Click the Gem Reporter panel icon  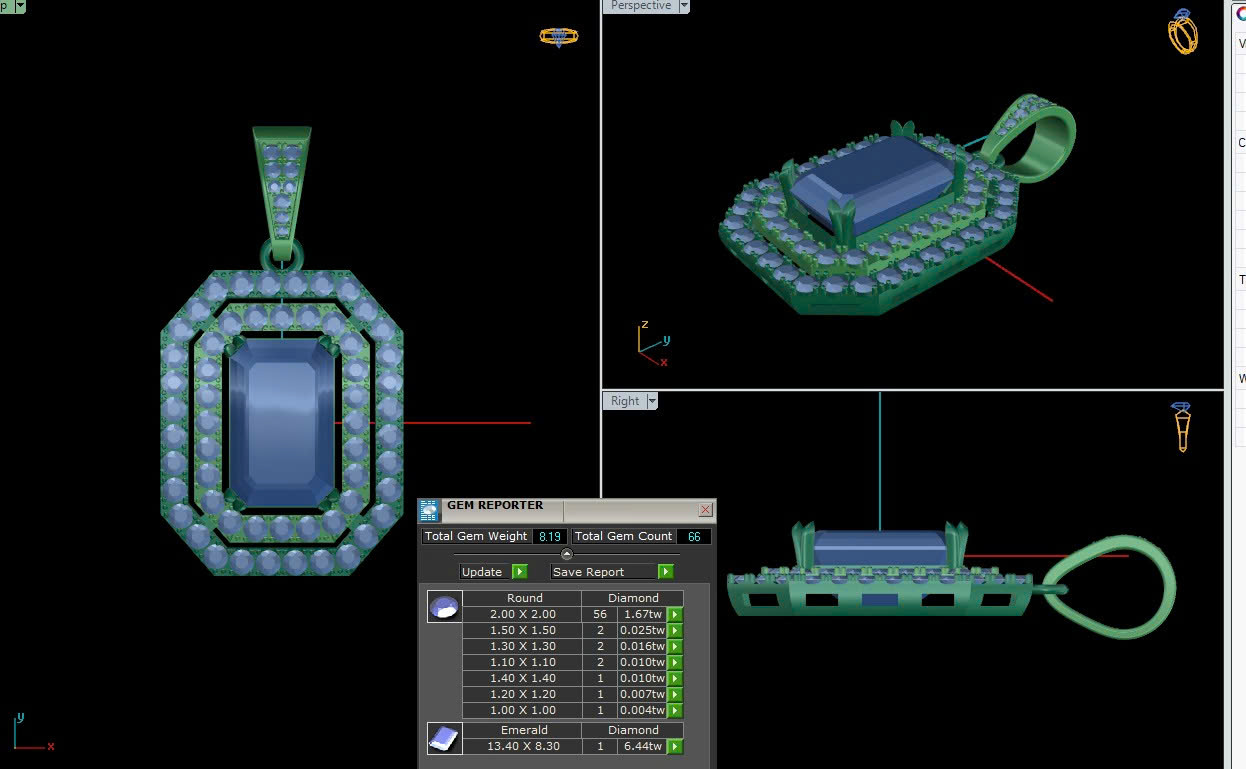pos(429,511)
